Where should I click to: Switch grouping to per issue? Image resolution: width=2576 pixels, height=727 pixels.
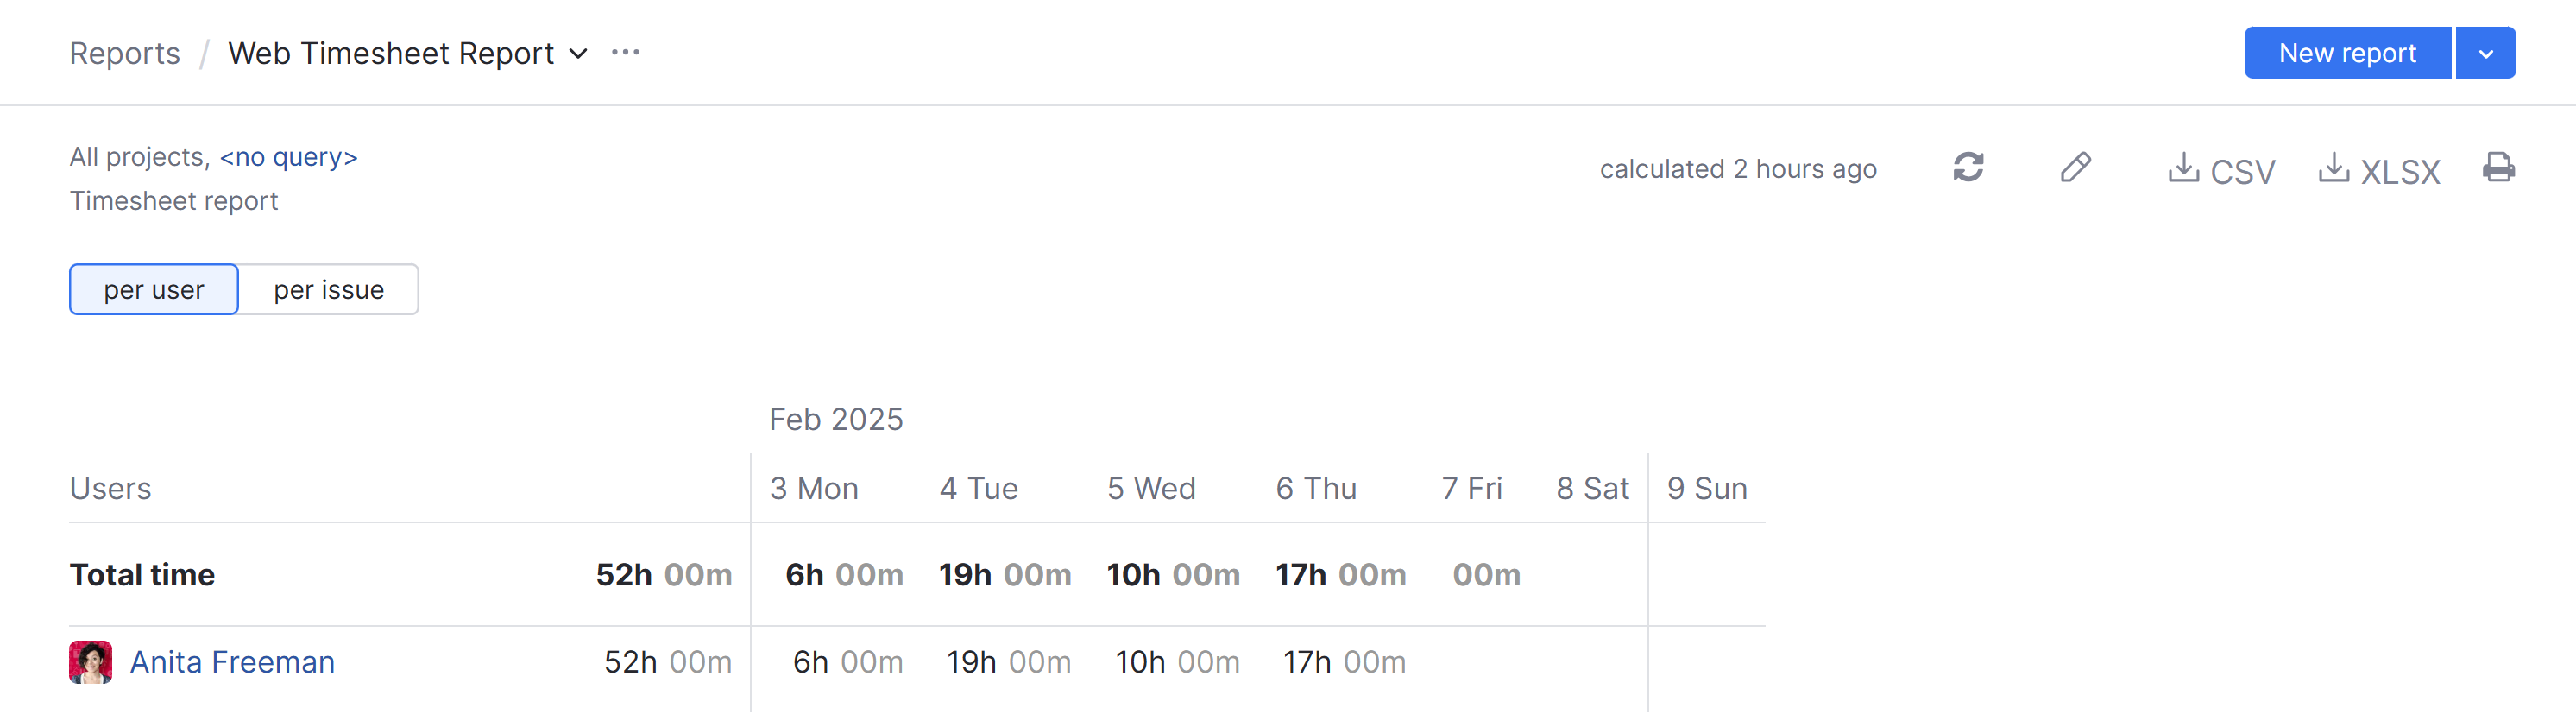328,289
